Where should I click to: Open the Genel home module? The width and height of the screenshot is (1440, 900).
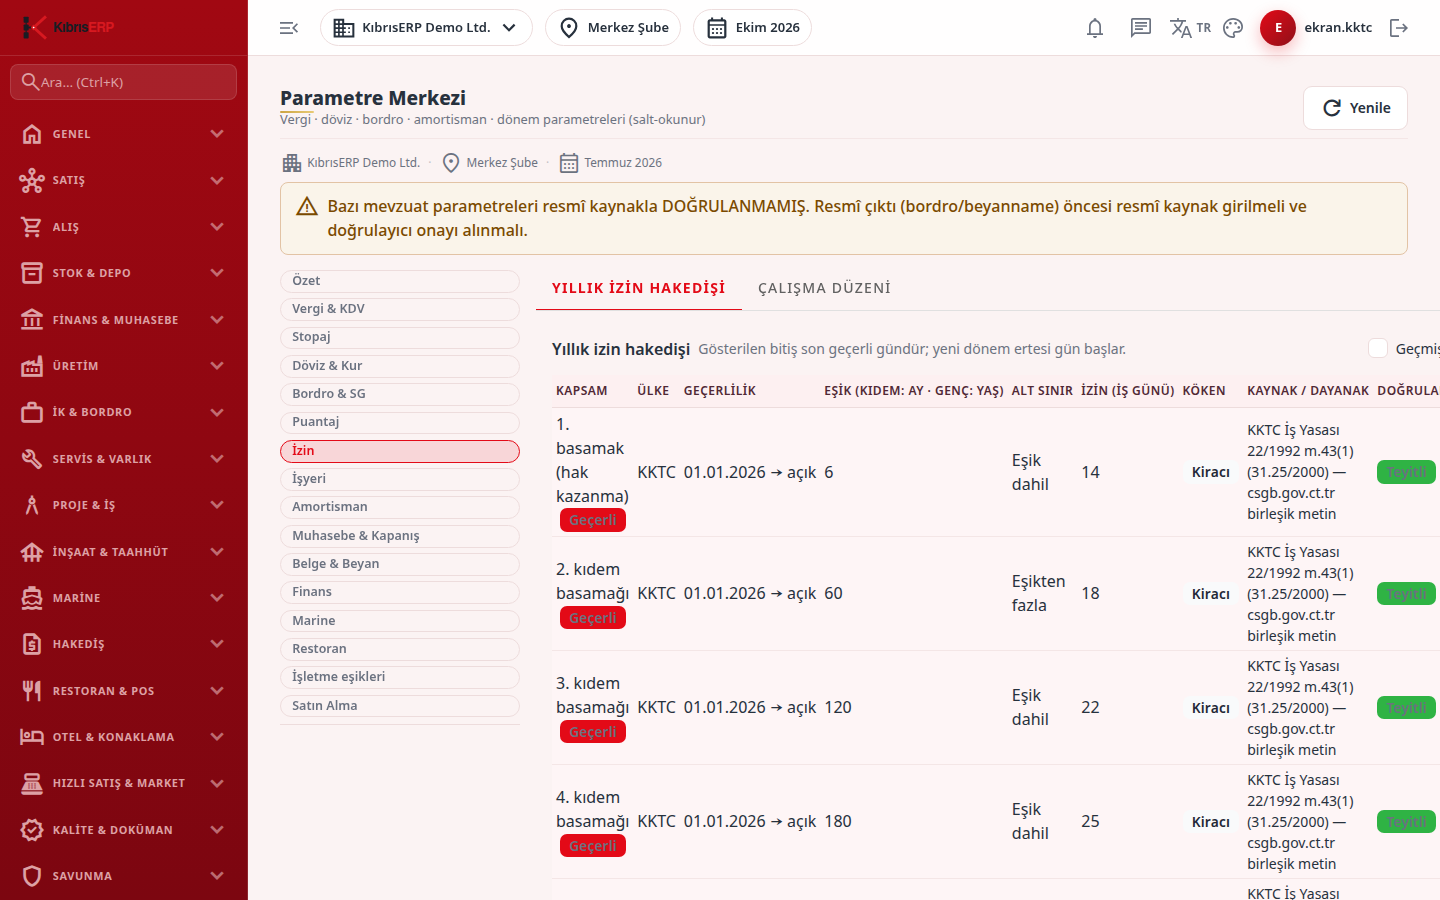click(x=32, y=134)
